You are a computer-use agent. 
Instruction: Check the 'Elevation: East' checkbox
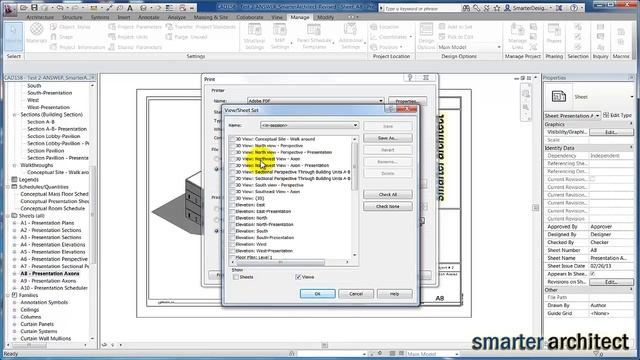pyautogui.click(x=232, y=205)
